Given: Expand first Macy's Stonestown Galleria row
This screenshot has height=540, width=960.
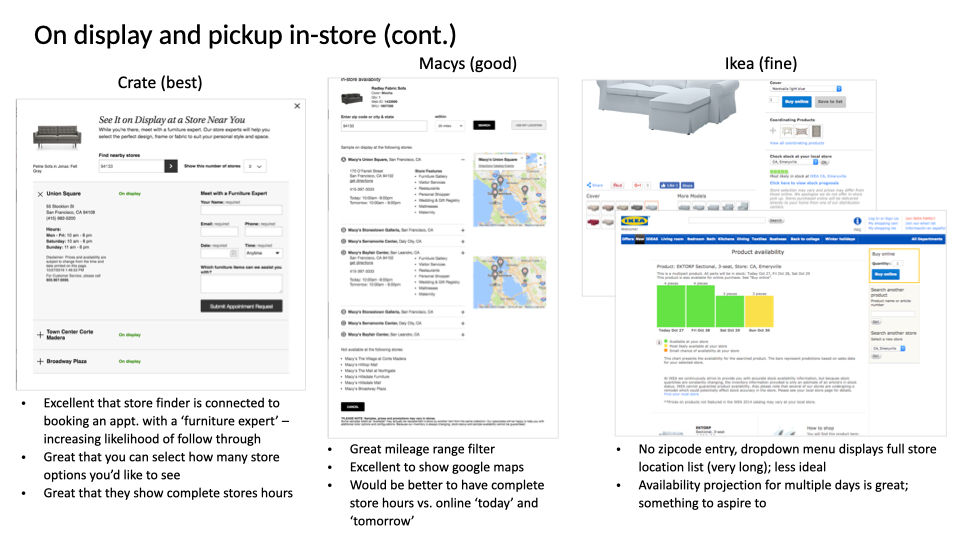Looking at the screenshot, I should click(463, 230).
